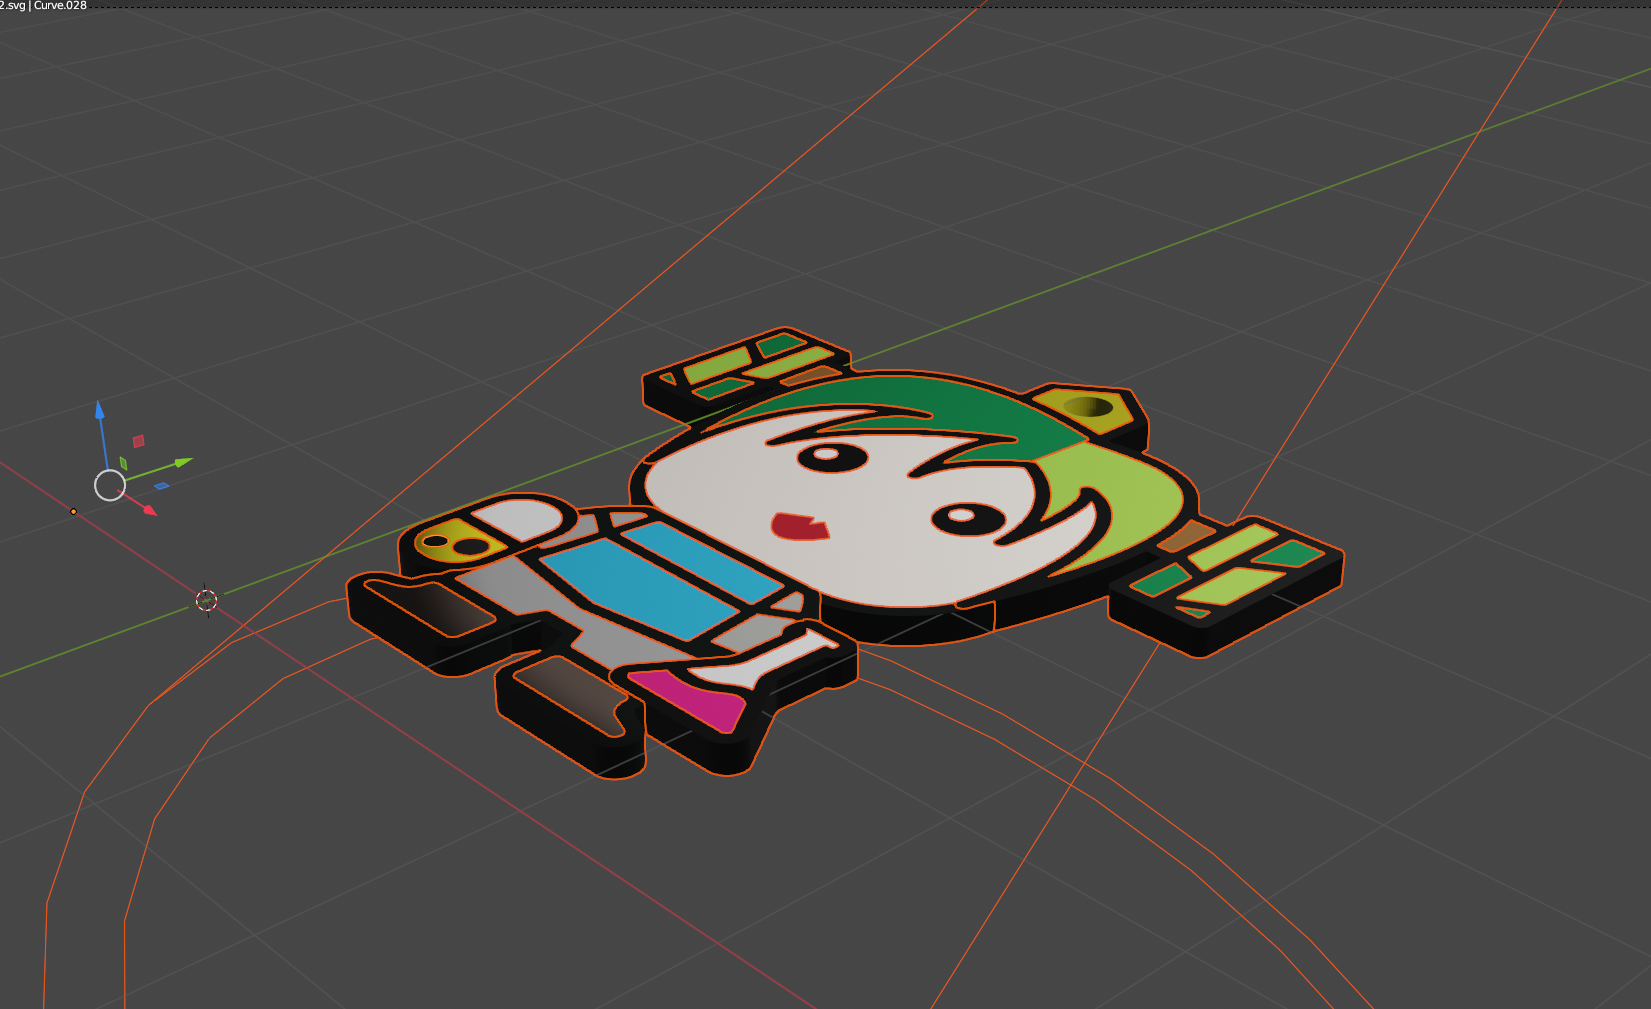The image size is (1651, 1009).
Task: Select the red mouth shape on the face
Action: tap(795, 525)
